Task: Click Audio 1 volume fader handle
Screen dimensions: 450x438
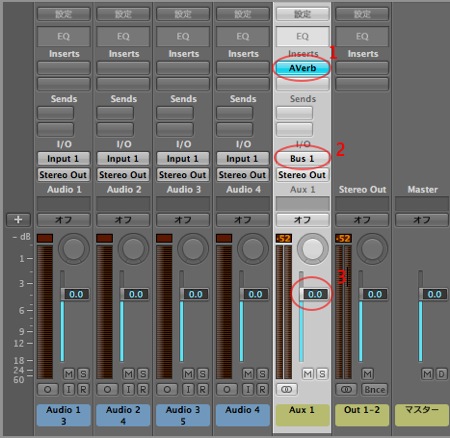Action: coord(75,294)
